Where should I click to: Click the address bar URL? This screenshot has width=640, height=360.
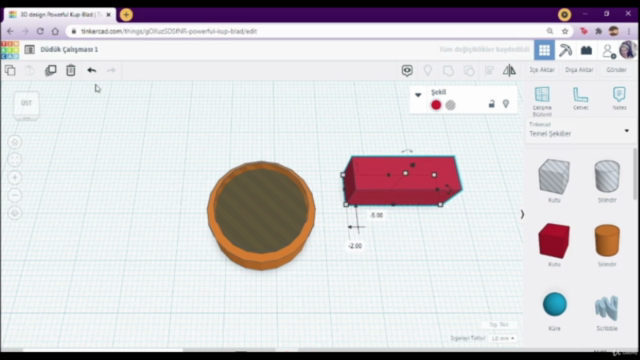click(x=169, y=31)
